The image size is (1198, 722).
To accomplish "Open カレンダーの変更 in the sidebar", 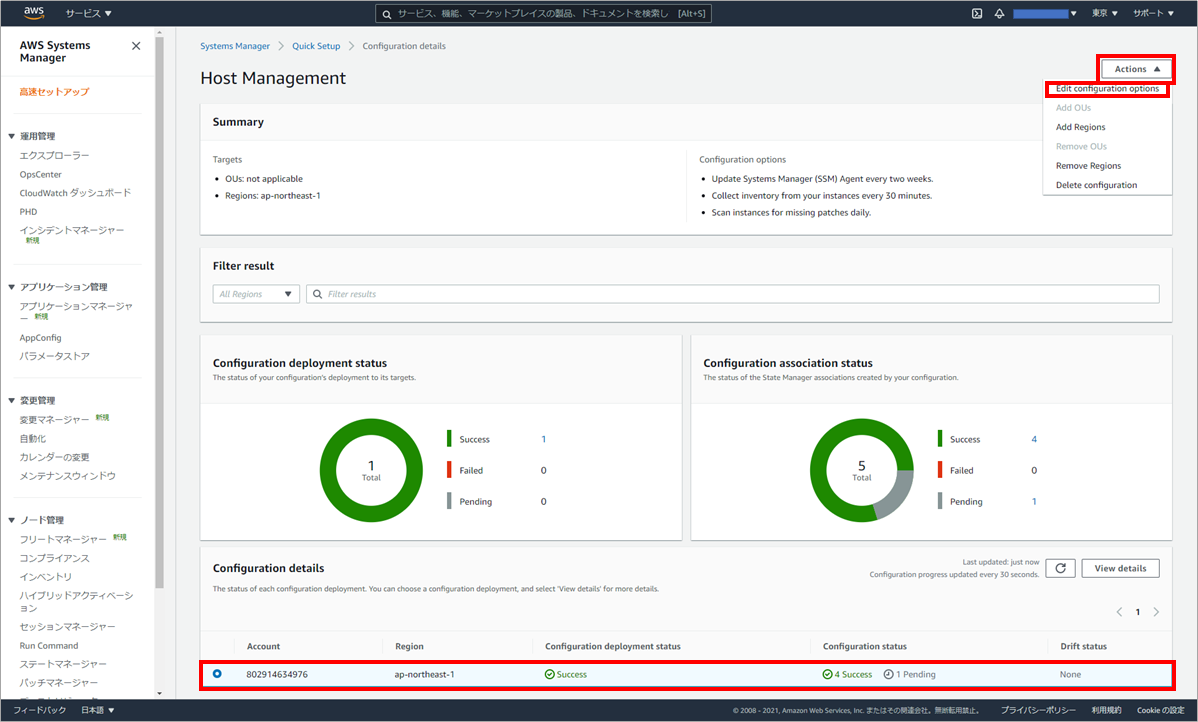I will 54,457.
